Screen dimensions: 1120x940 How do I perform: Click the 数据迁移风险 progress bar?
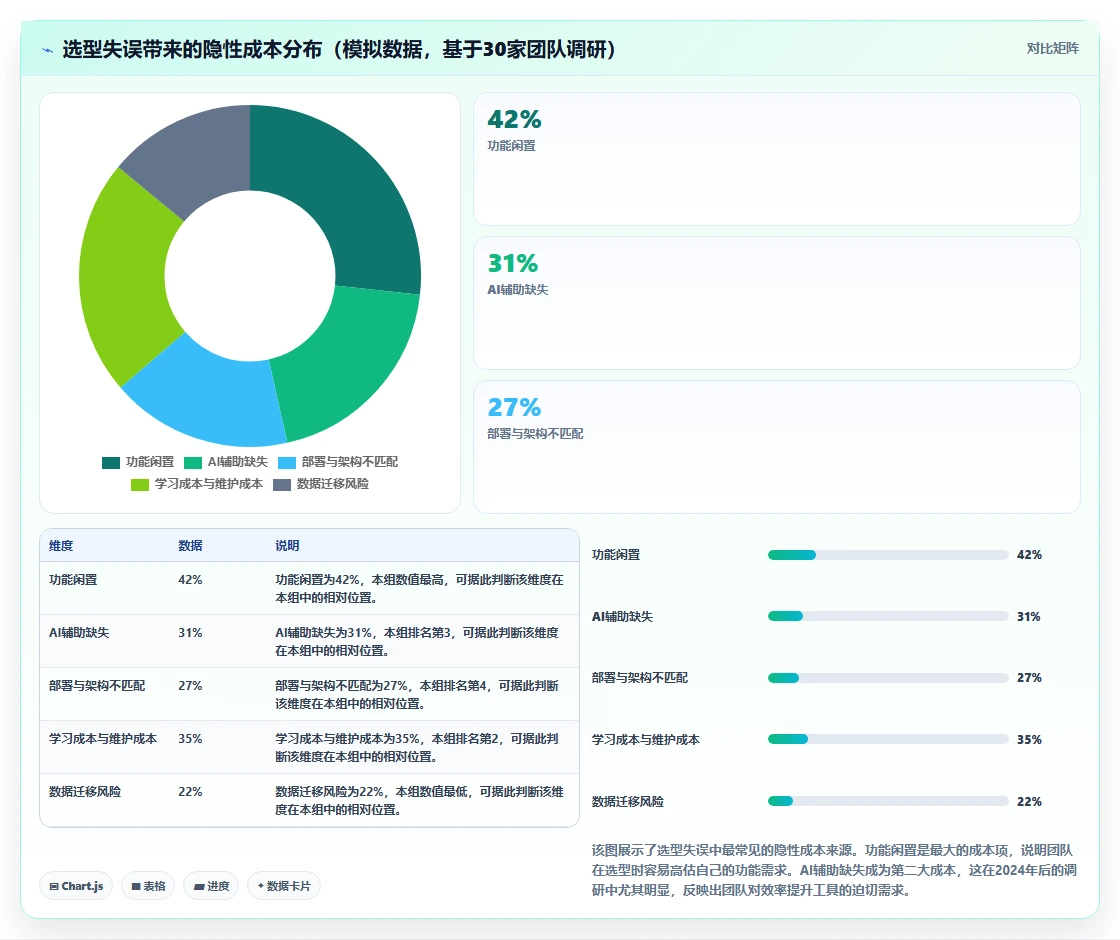pyautogui.click(x=888, y=801)
